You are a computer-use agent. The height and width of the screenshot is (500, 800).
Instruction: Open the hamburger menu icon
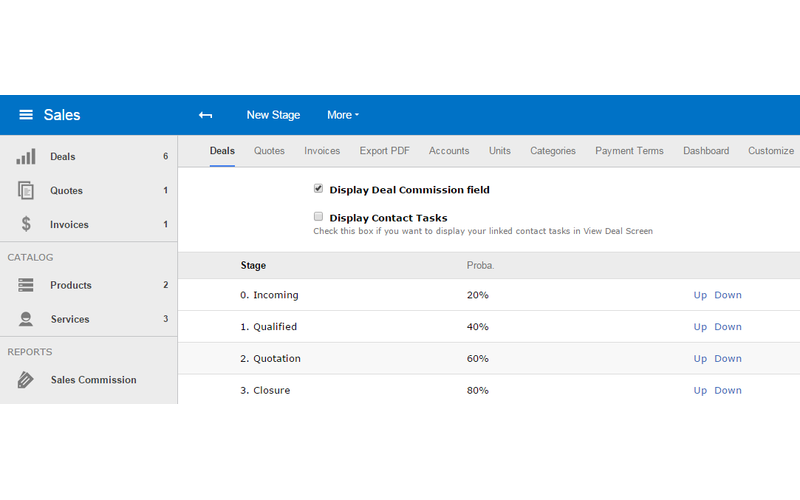[x=26, y=115]
